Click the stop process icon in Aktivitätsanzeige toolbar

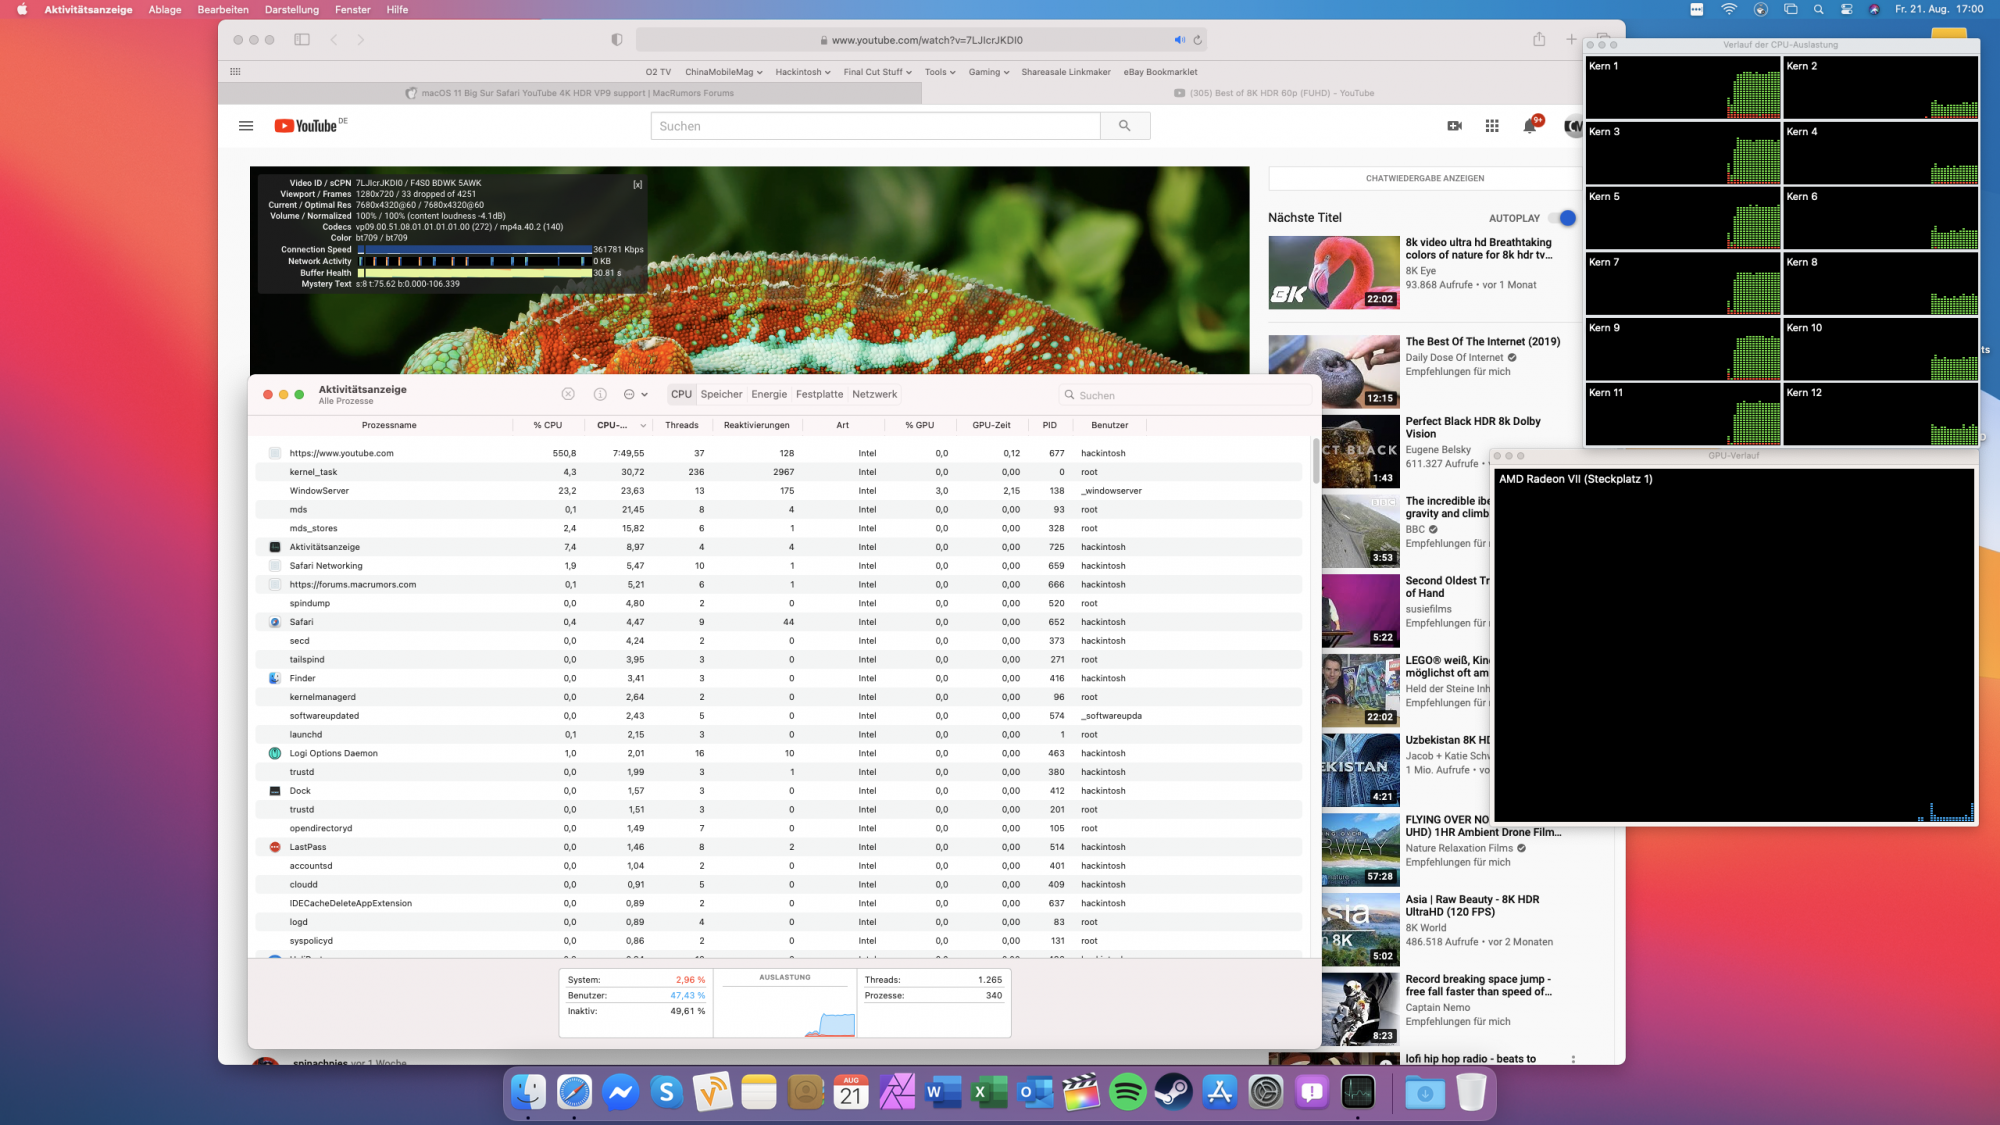568,394
